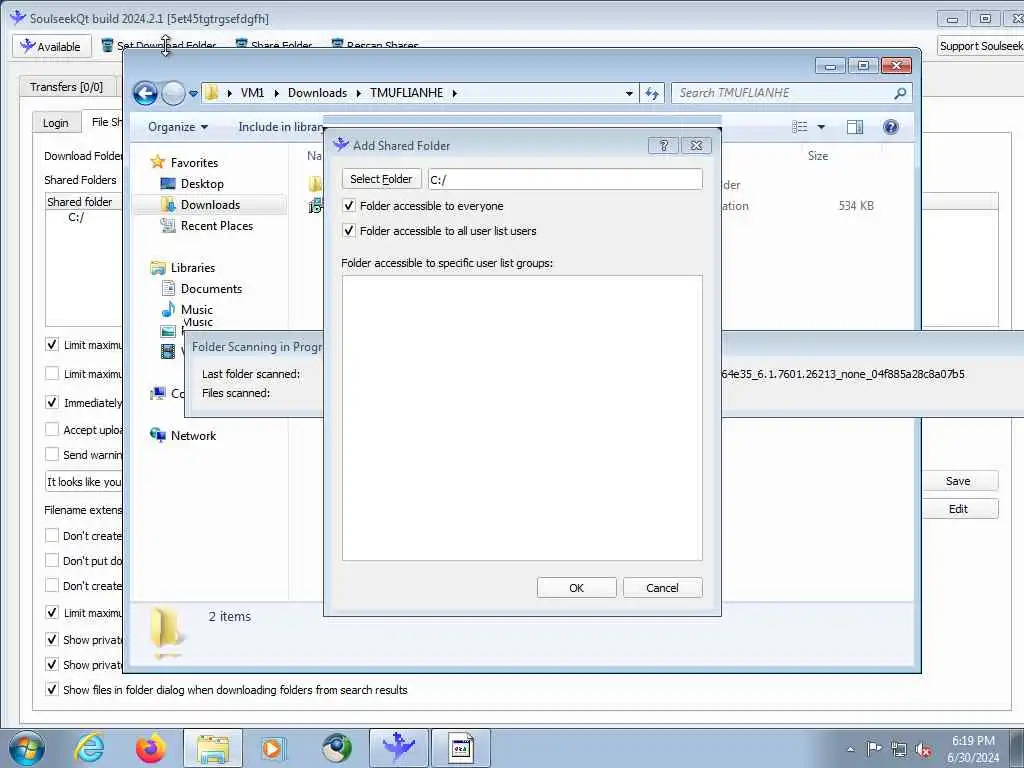Expand the breadcrumb arrow after TMUFLIANHE
Viewport: 1024px width, 768px height.
pos(455,93)
